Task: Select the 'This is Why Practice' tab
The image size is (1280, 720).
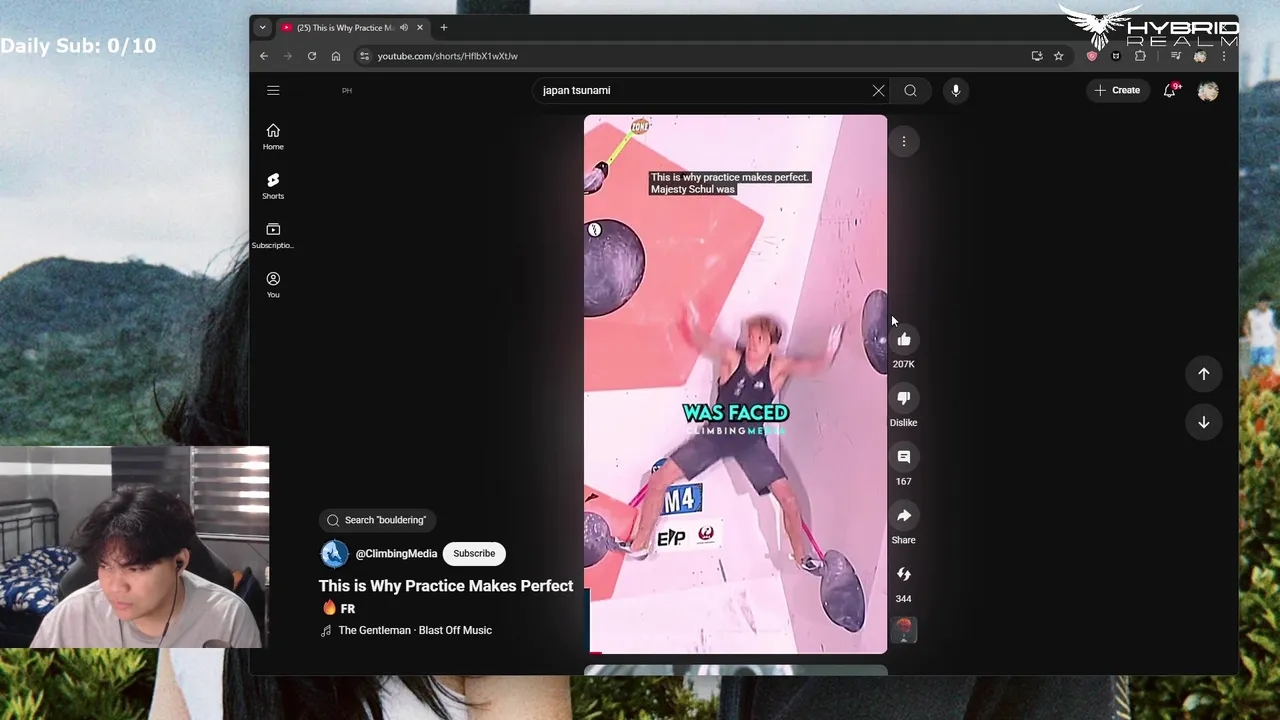Action: tap(345, 28)
